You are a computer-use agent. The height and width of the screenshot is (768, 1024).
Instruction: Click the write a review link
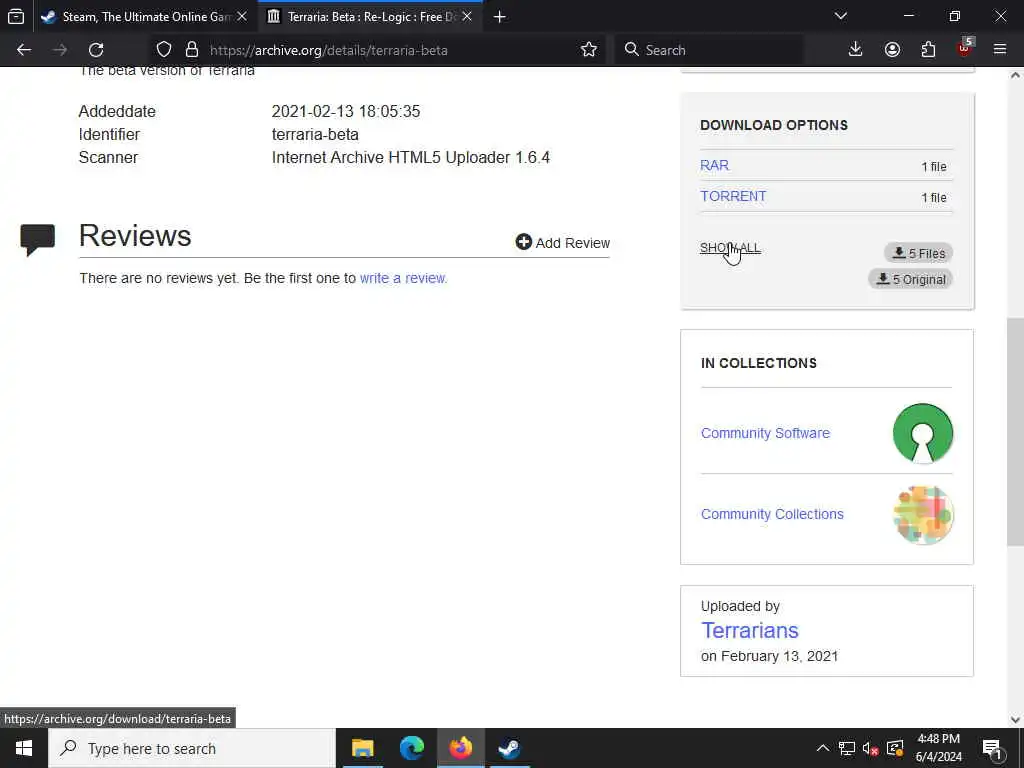(x=404, y=278)
